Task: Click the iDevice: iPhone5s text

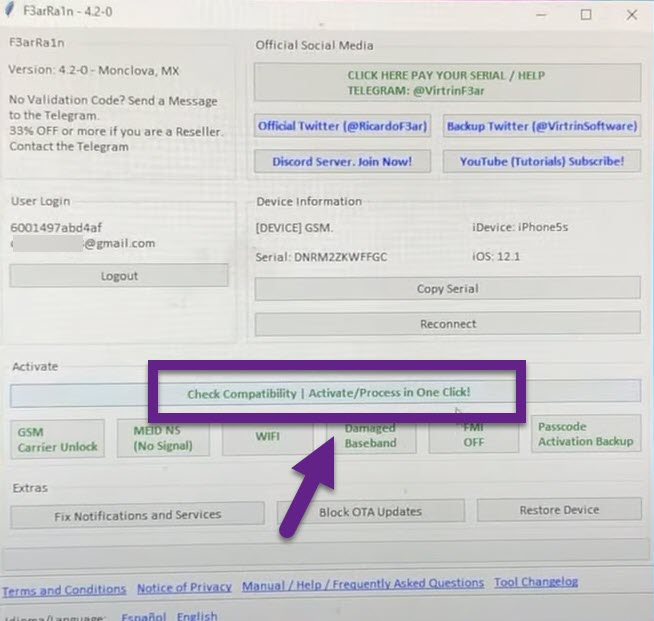Action: tap(520, 227)
